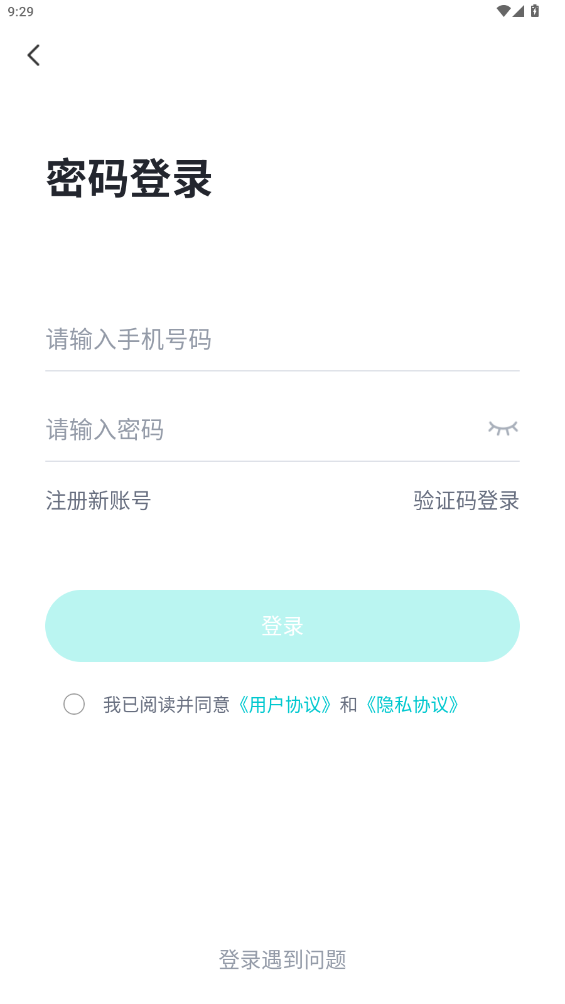Focus the 请输入手机号码 phone field
Image resolution: width=565 pixels, height=1004 pixels.
pos(282,339)
